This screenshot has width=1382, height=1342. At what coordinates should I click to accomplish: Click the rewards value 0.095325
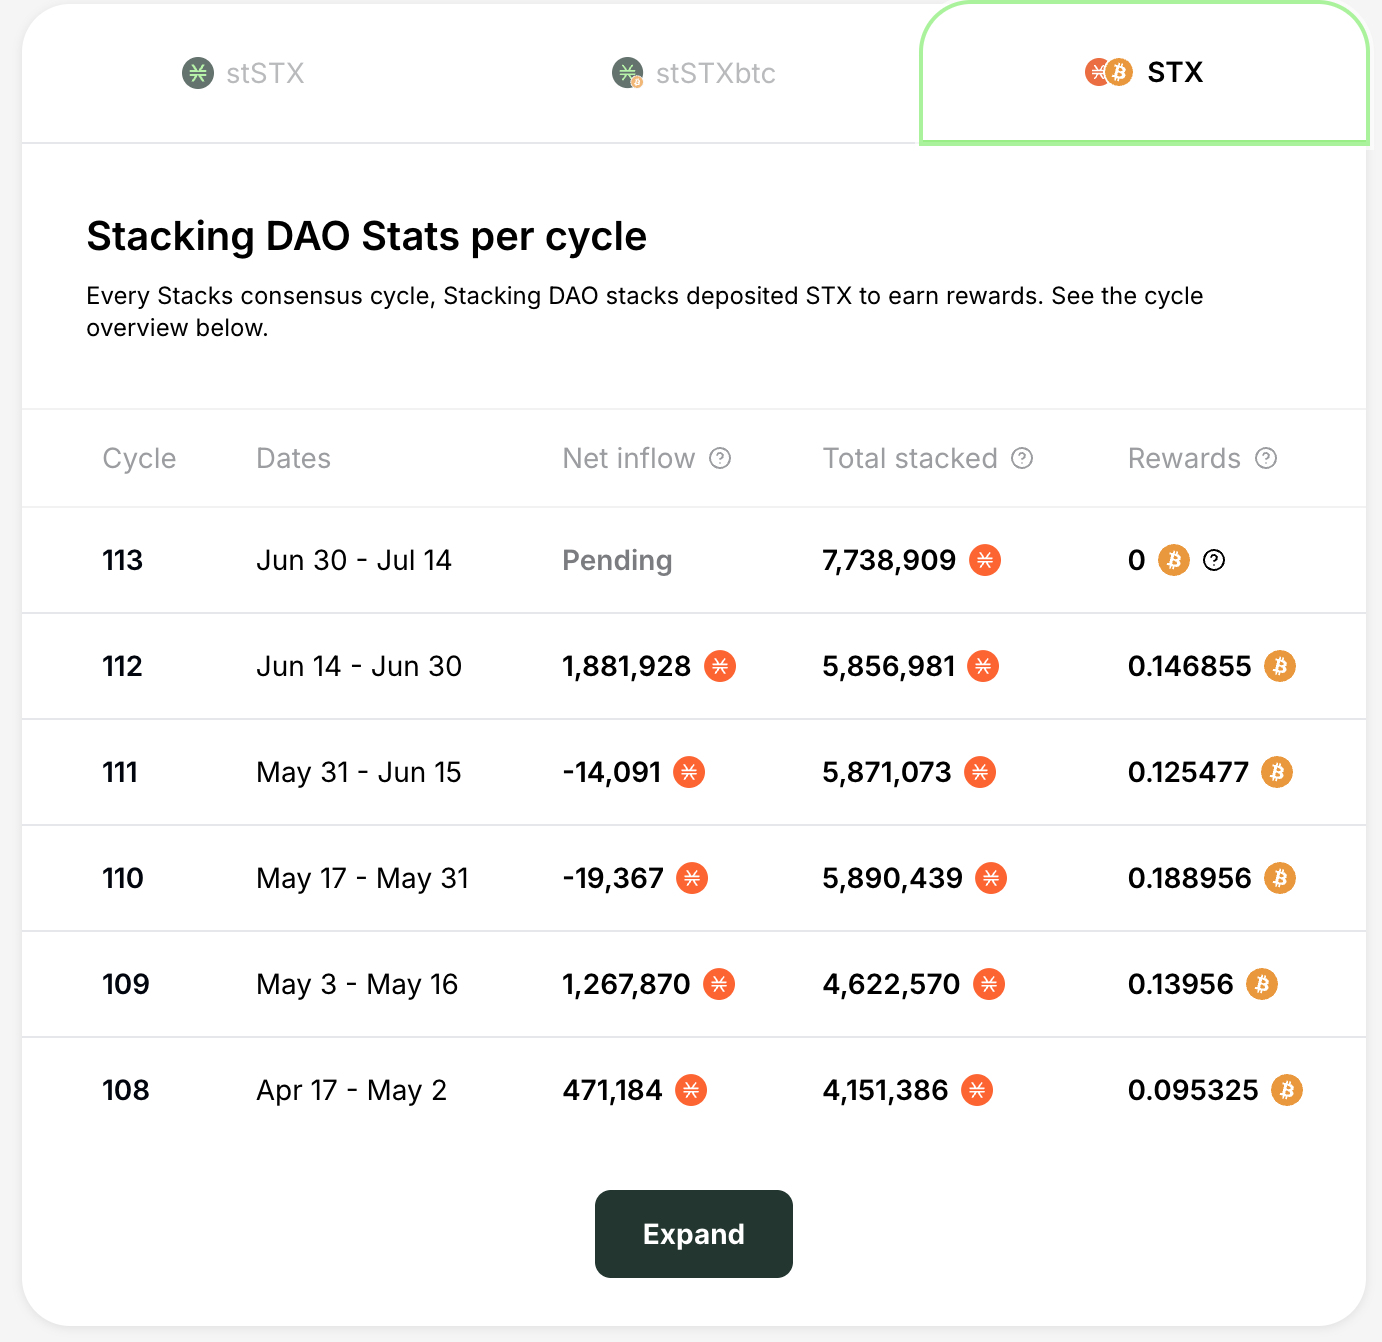pos(1193,1090)
